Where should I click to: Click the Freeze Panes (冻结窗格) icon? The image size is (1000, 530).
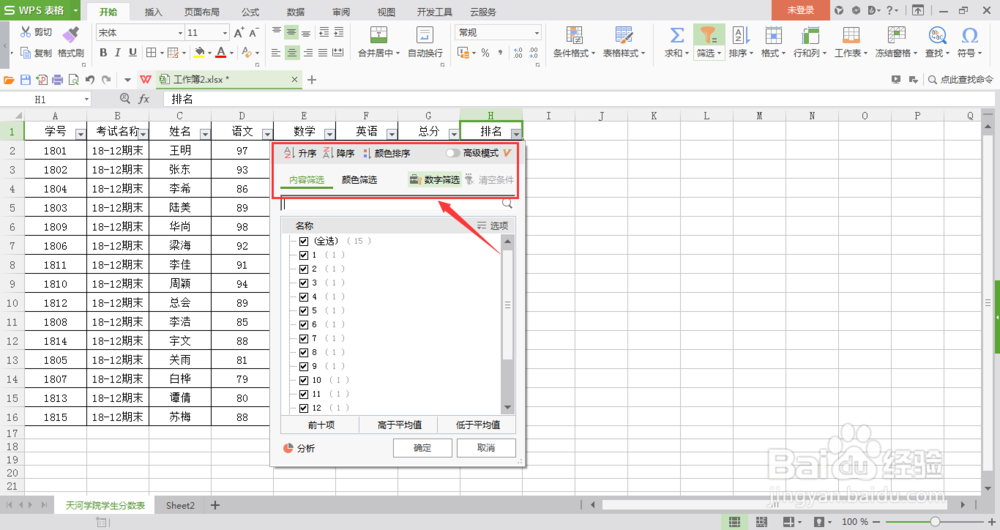(897, 35)
